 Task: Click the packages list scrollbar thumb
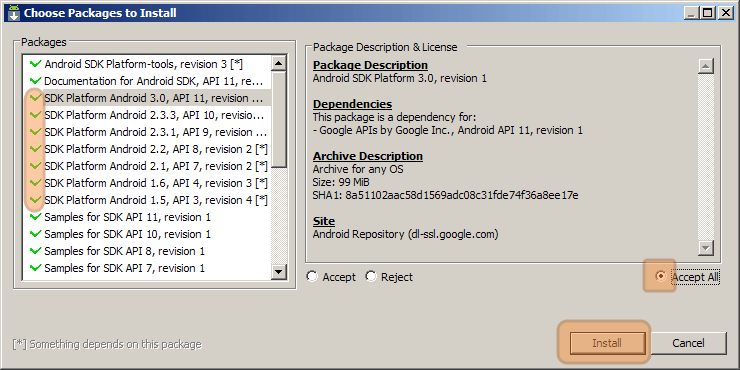point(278,119)
